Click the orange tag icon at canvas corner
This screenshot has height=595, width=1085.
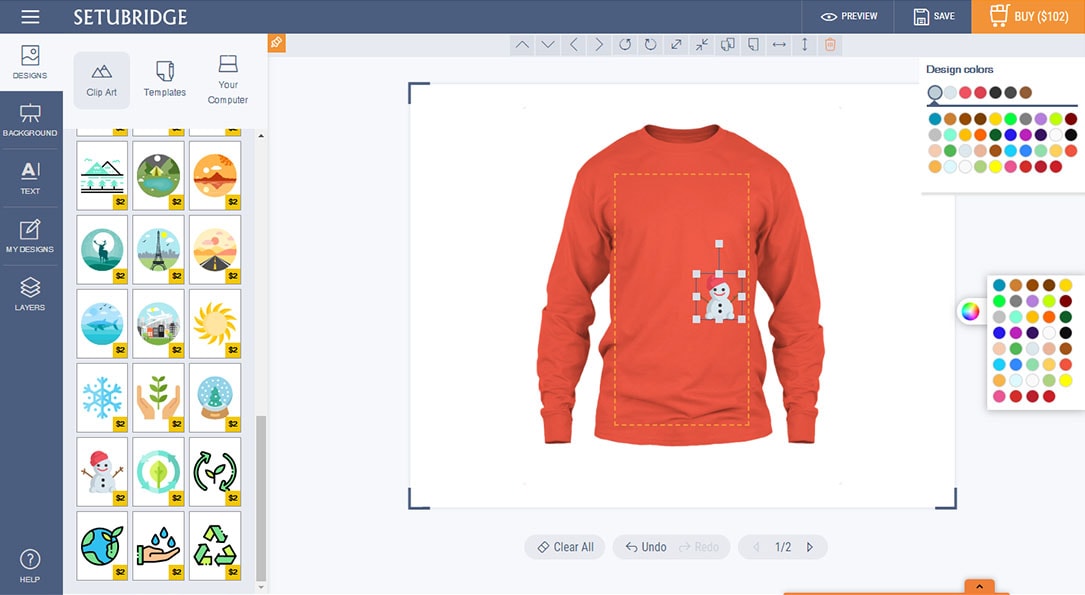tap(277, 43)
